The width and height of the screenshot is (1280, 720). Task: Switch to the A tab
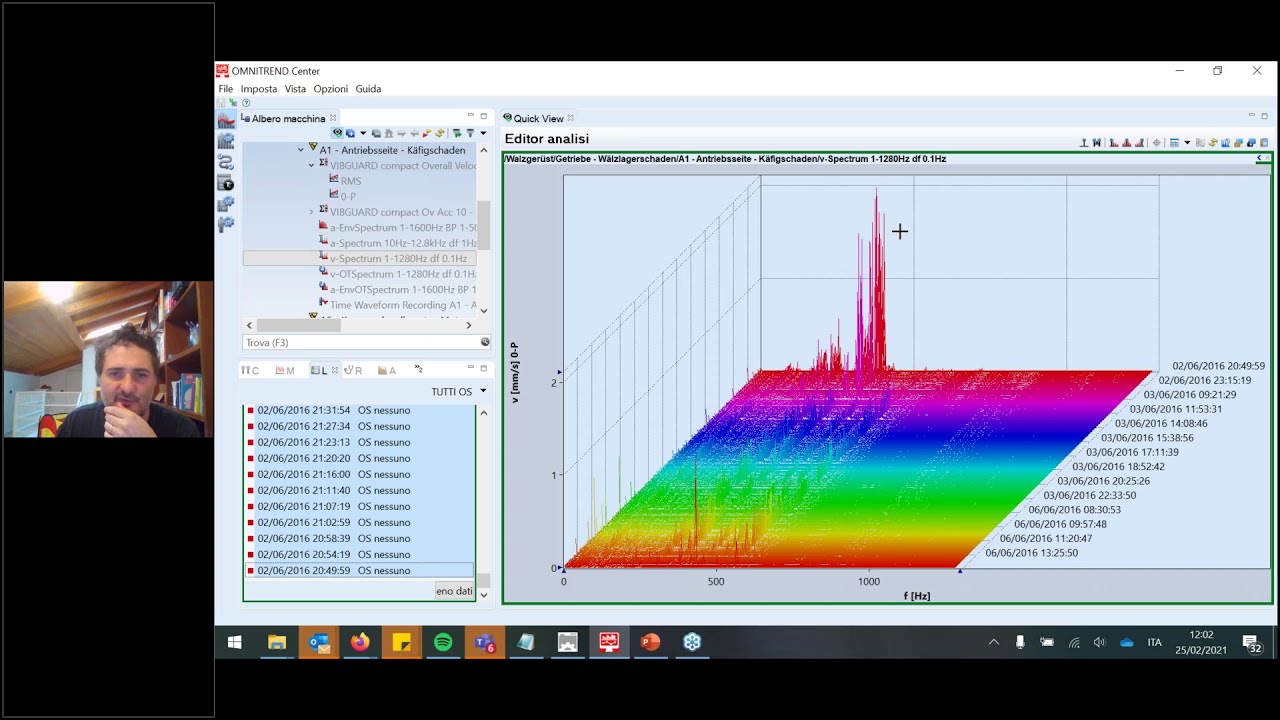pyautogui.click(x=387, y=370)
